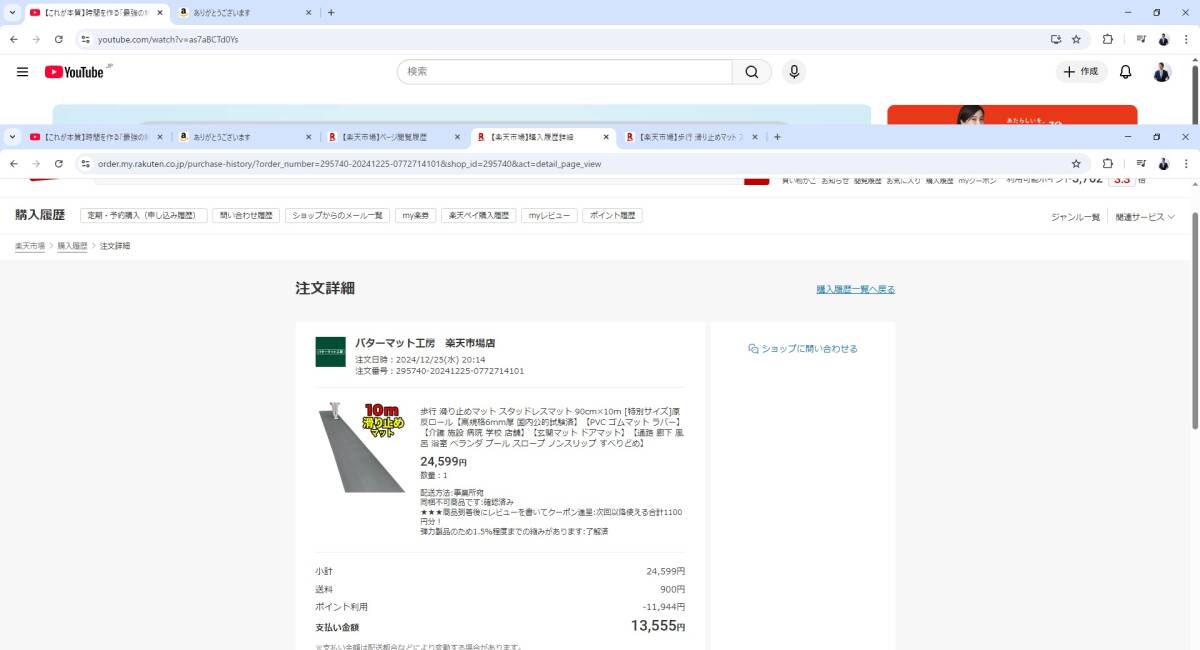Click パターマット工房 楽天市場店 shop name
1200x650 pixels.
(425, 343)
